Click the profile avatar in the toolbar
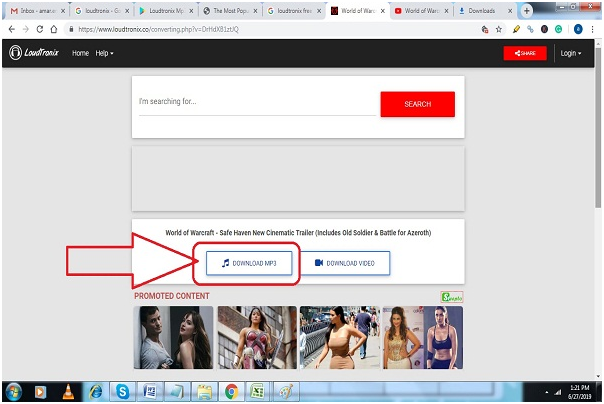 click(x=578, y=29)
